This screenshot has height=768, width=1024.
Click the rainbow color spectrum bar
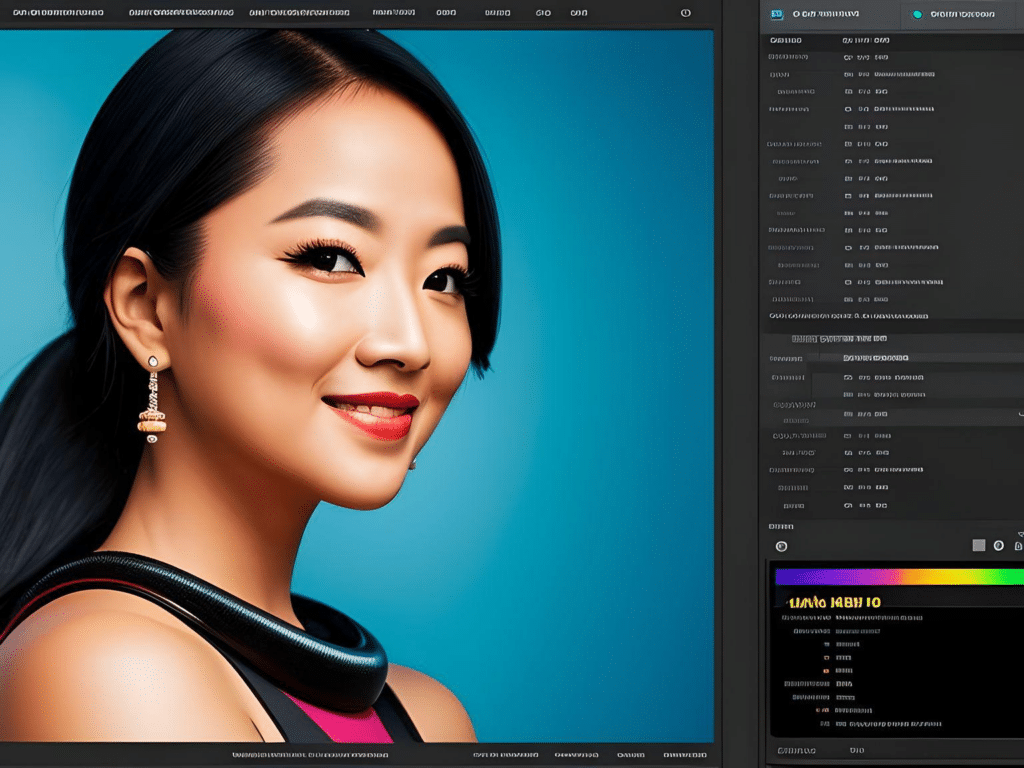point(900,577)
